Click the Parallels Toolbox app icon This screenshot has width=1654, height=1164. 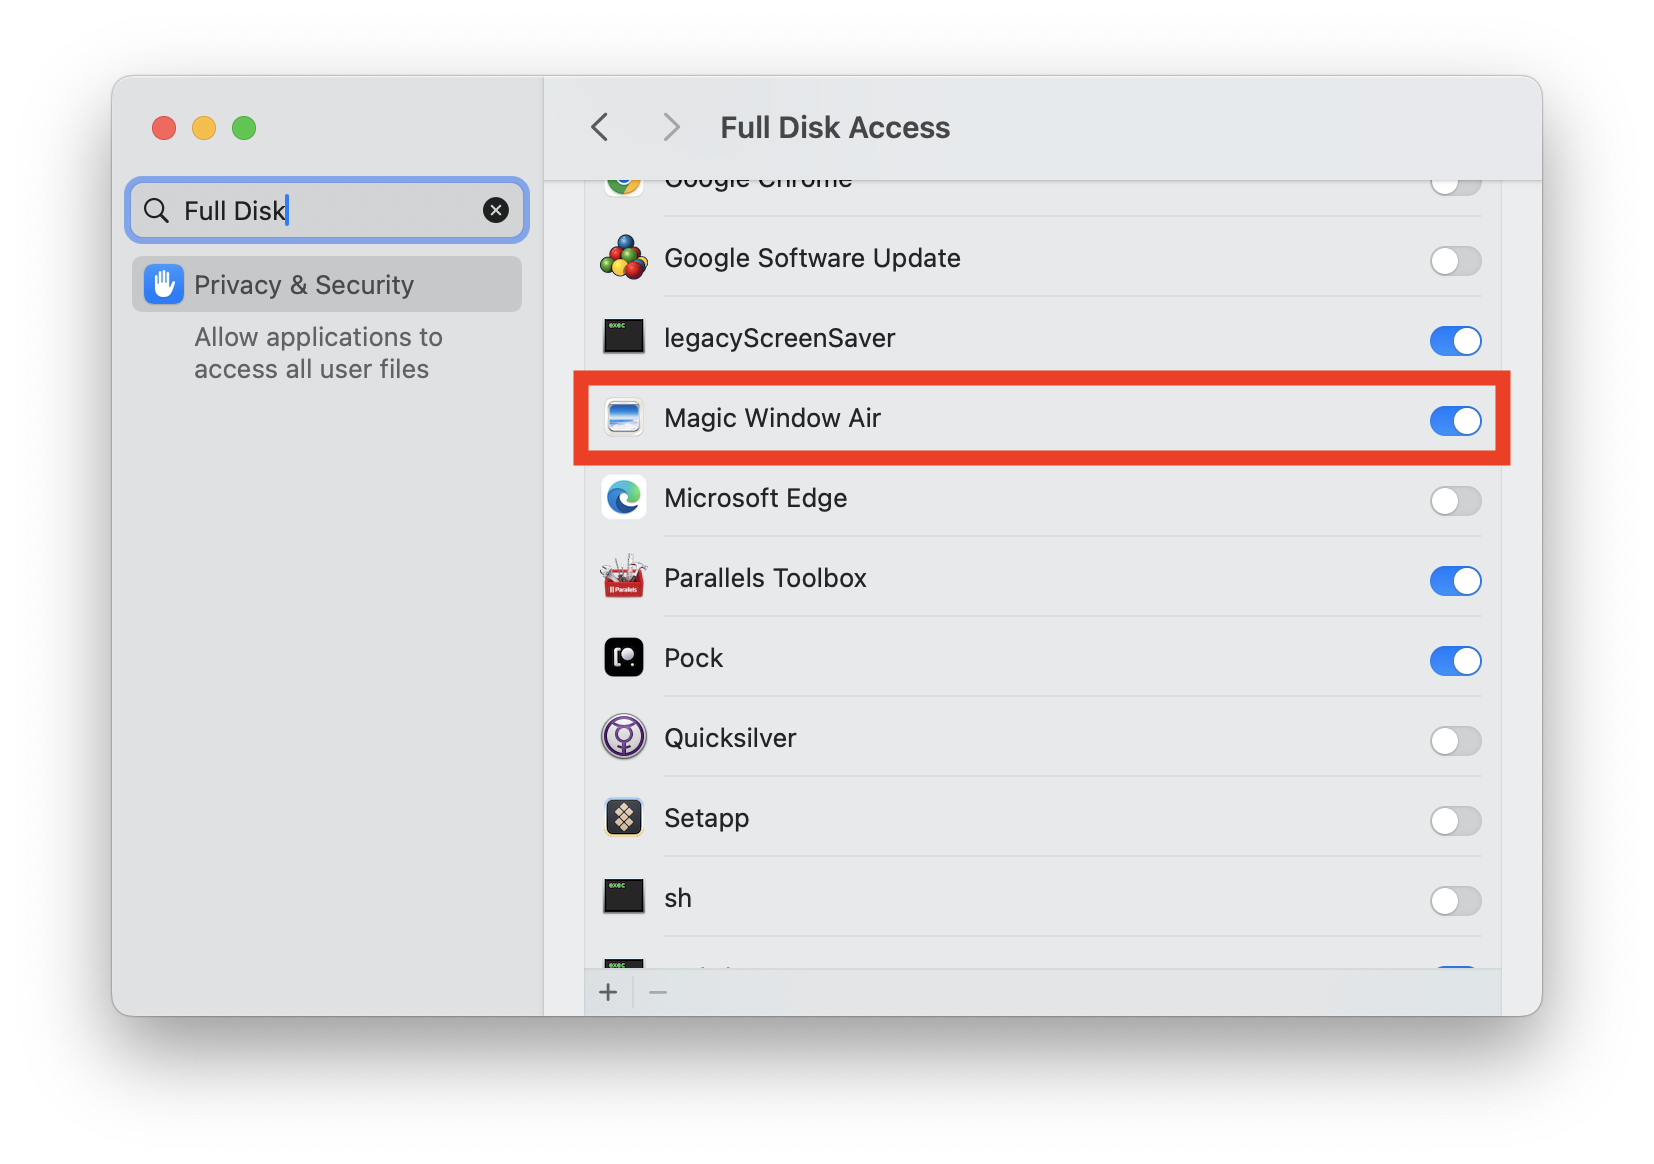pyautogui.click(x=624, y=577)
